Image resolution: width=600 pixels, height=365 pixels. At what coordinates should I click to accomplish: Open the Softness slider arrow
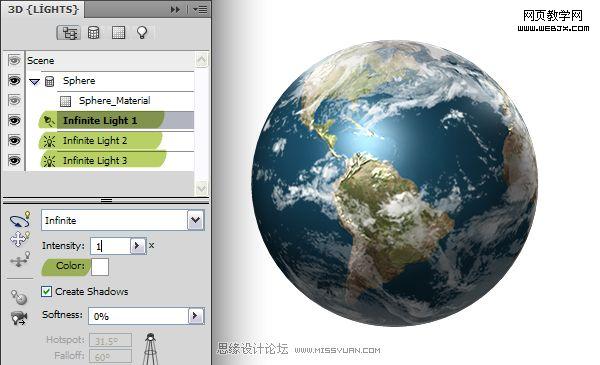pyautogui.click(x=196, y=316)
